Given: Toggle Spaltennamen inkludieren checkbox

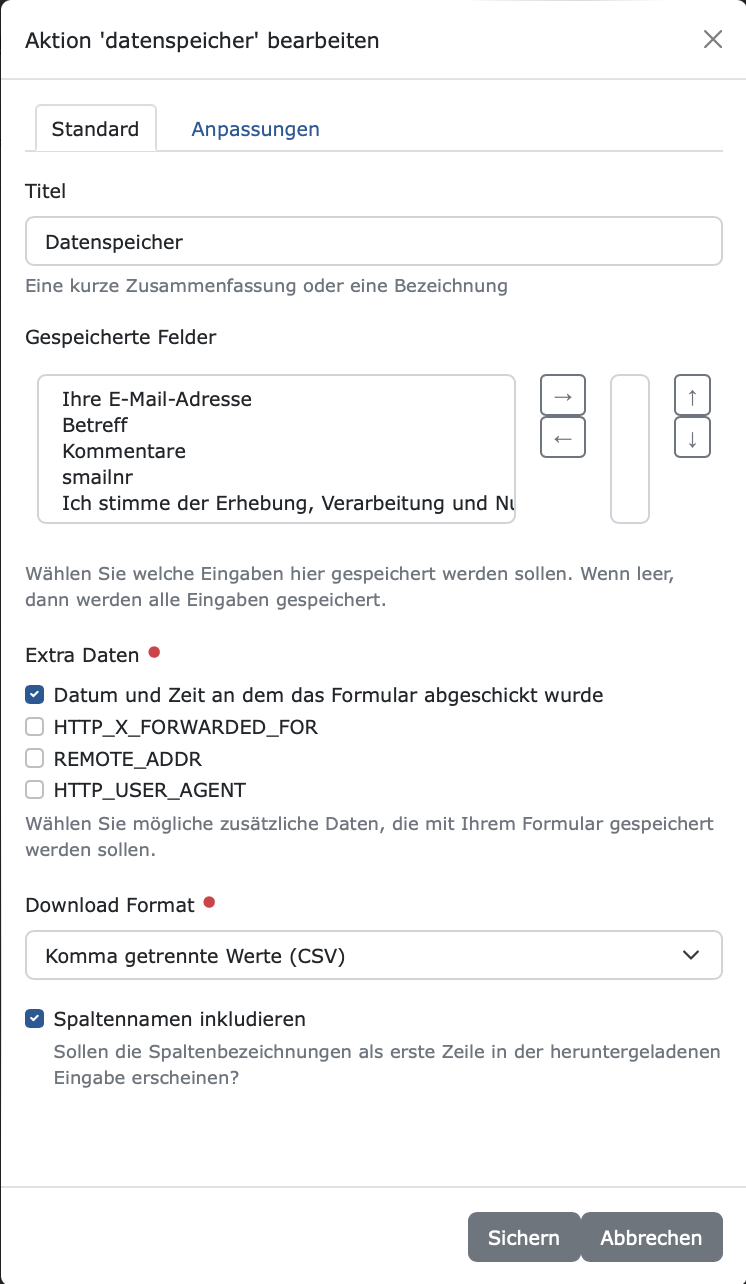Looking at the screenshot, I should [35, 1019].
